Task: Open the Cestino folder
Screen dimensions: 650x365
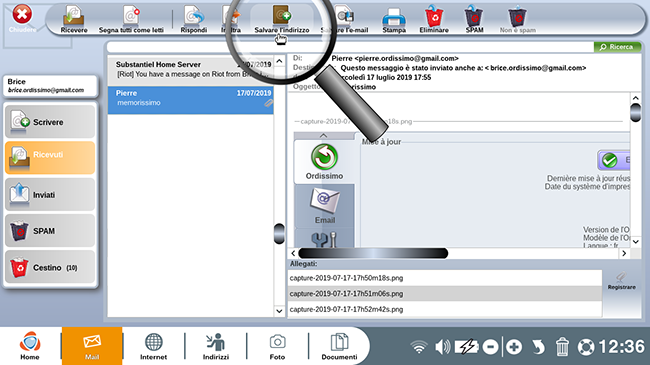Action: [50, 268]
